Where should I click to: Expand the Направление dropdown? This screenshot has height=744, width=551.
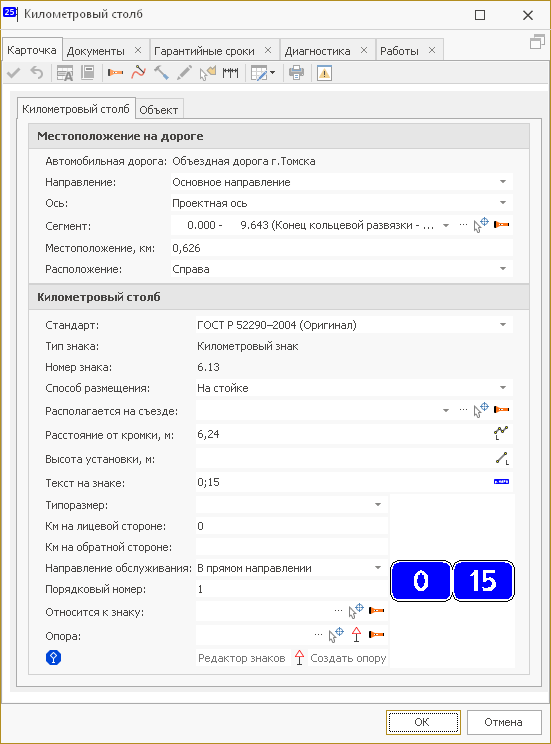coord(503,182)
